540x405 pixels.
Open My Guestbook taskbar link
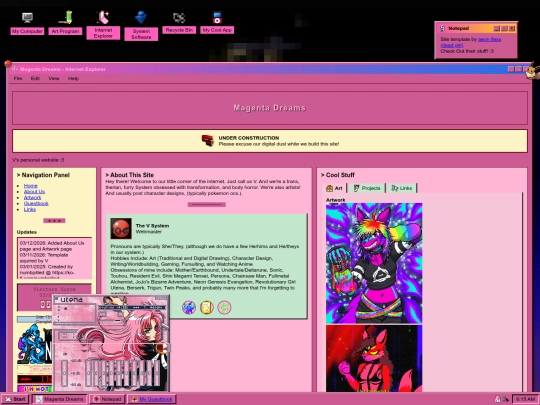[x=152, y=399]
